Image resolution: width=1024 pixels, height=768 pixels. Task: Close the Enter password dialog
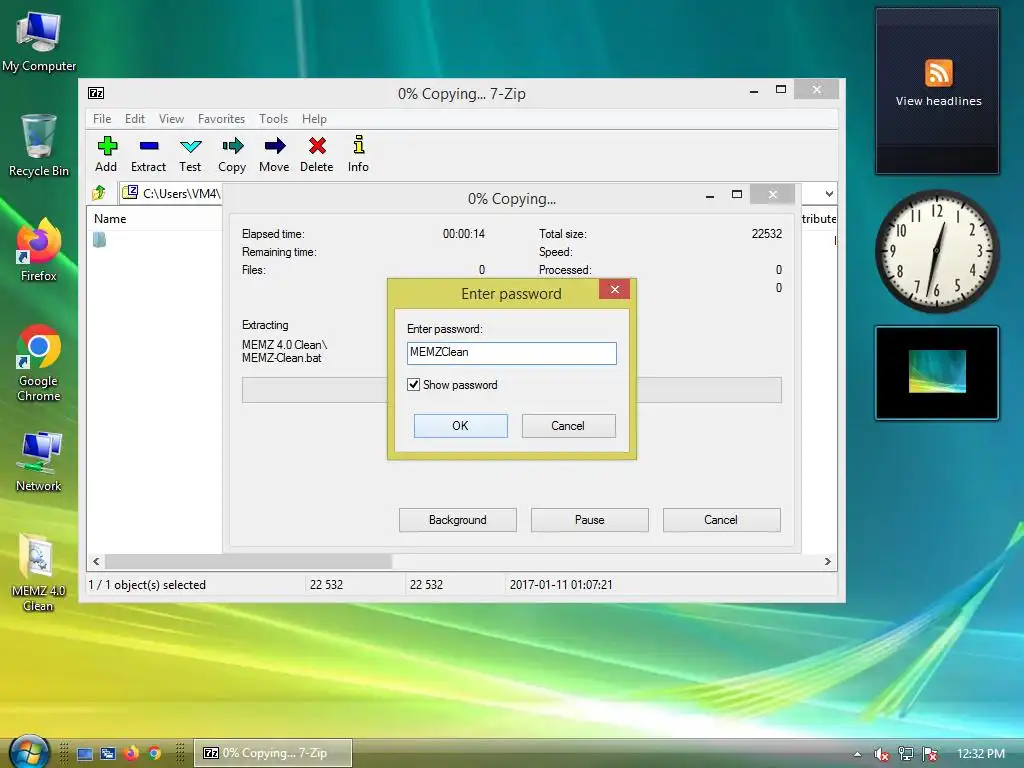tap(615, 289)
